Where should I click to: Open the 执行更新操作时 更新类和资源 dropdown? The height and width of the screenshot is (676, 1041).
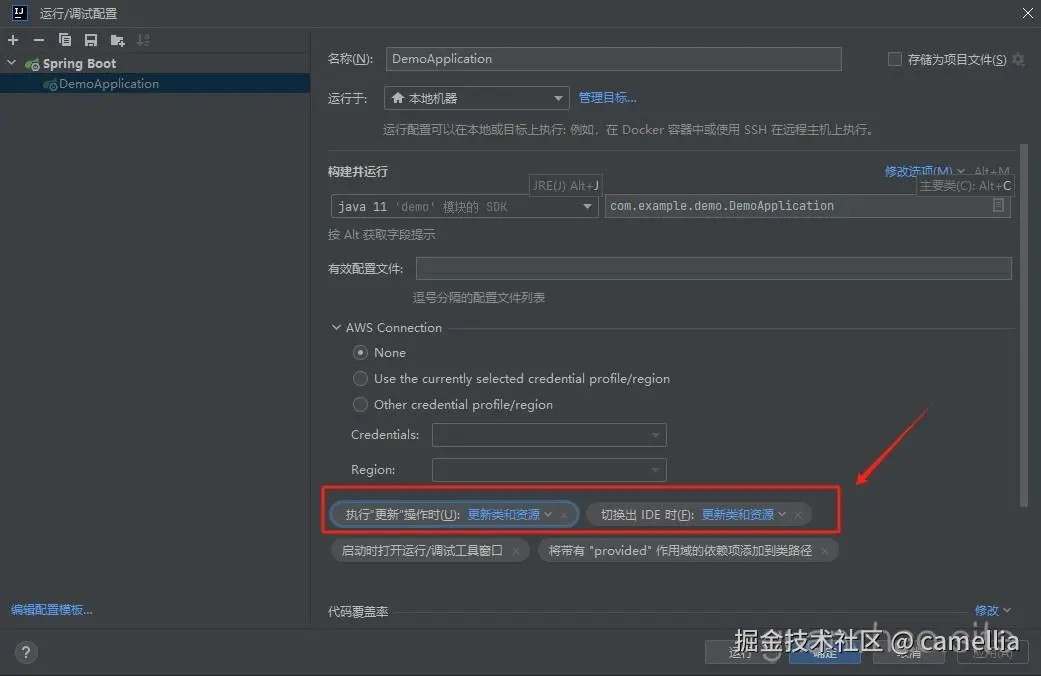click(509, 515)
